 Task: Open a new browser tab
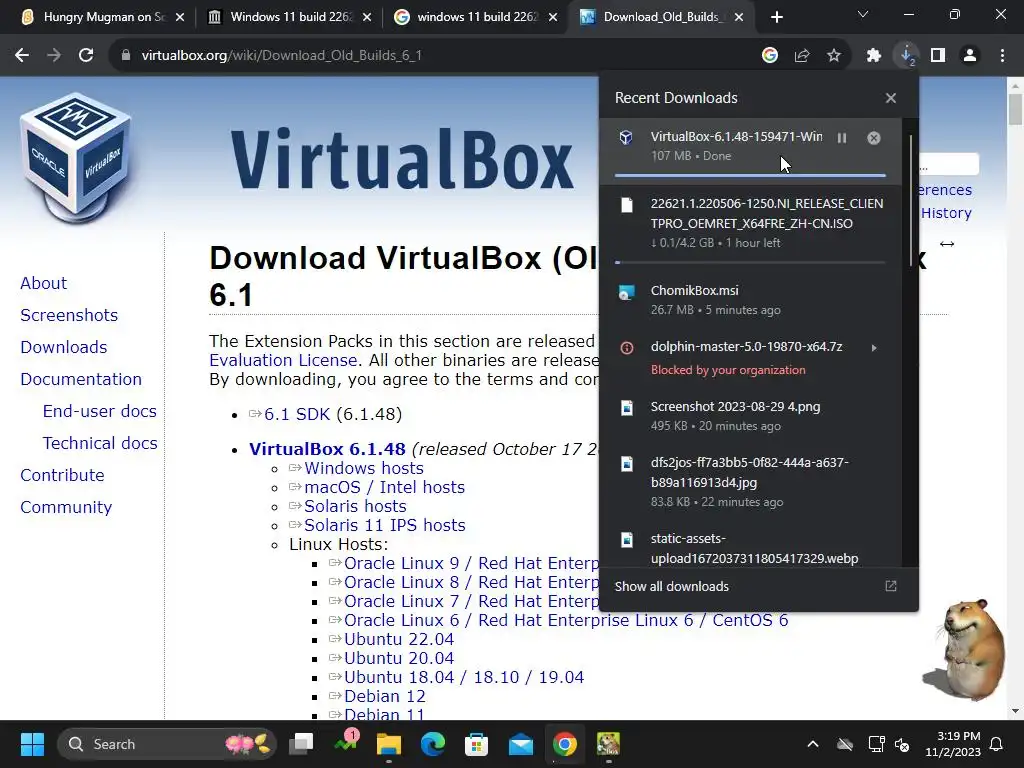(776, 17)
